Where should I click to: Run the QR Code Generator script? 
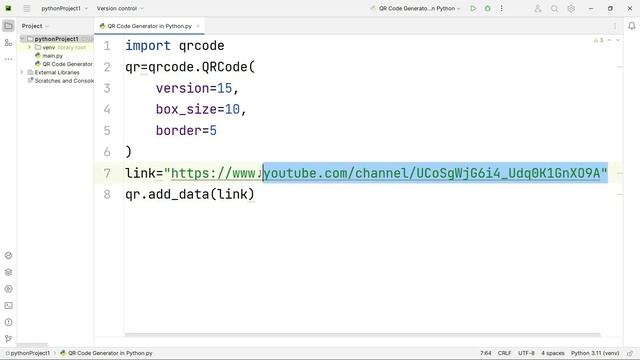[x=473, y=8]
